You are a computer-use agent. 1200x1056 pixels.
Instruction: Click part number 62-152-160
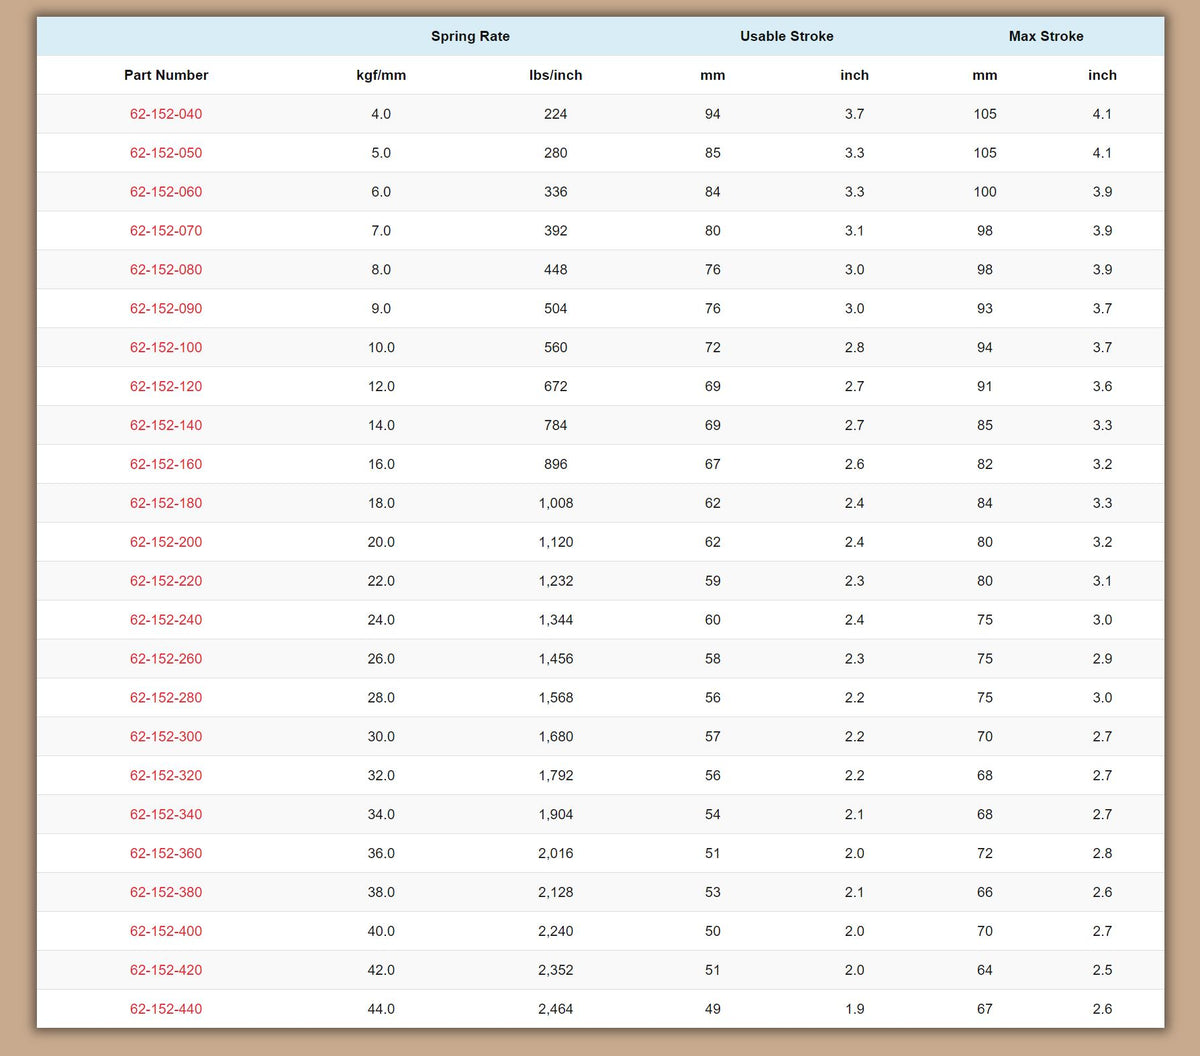pos(166,464)
